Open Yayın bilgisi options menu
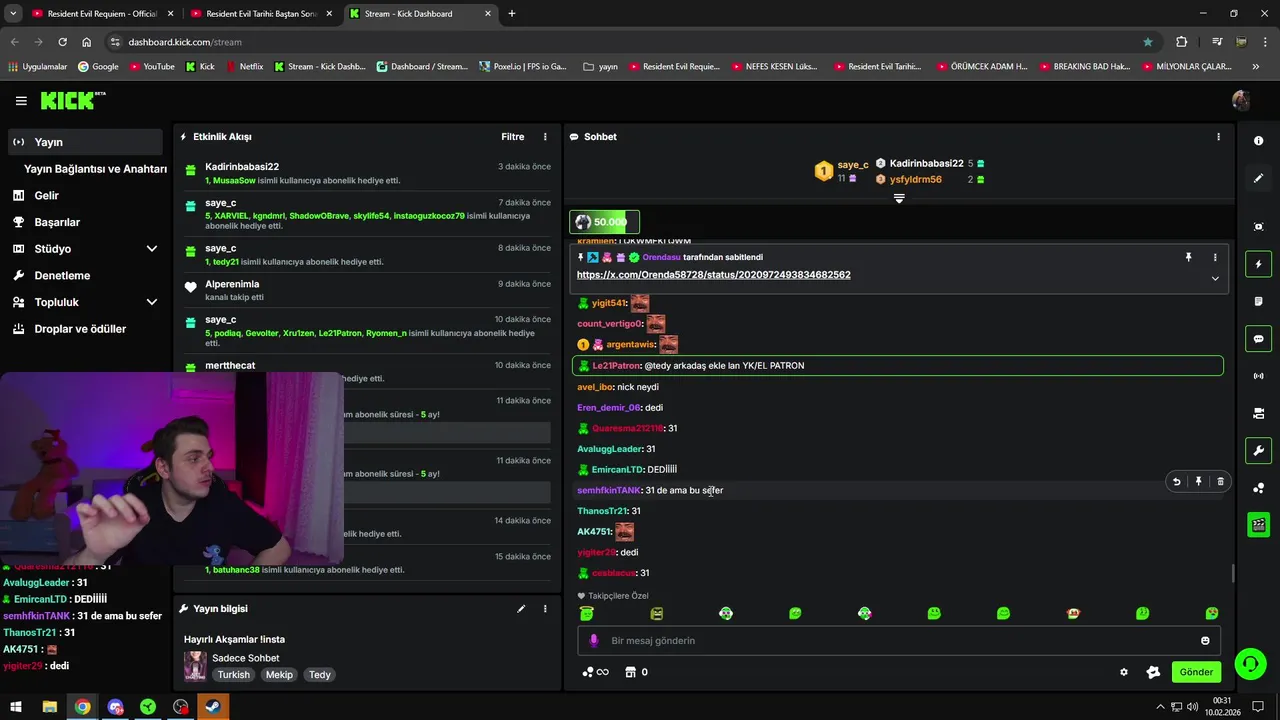 [x=545, y=608]
